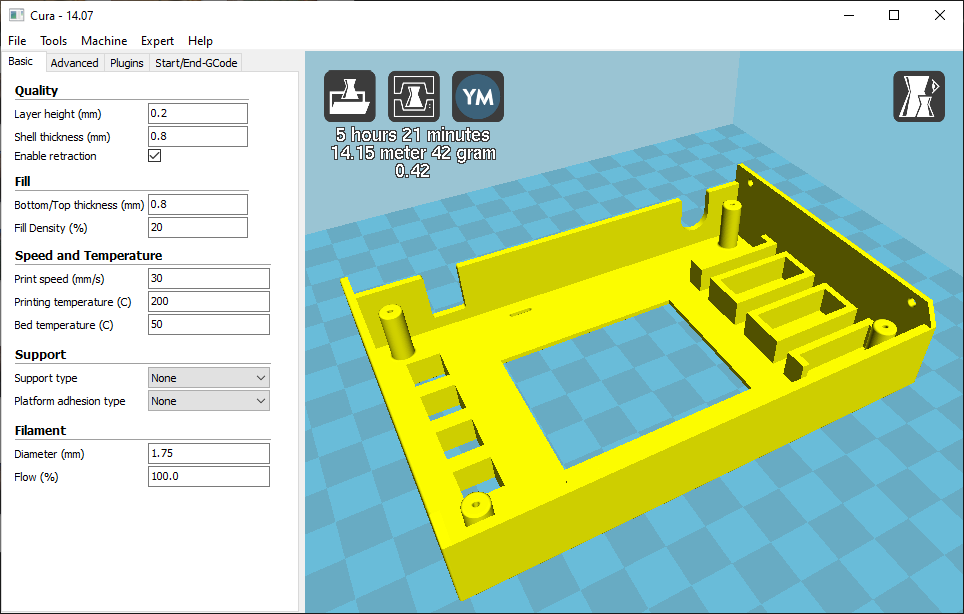Image resolution: width=964 pixels, height=614 pixels.
Task: Open the Help menu
Action: (x=200, y=41)
